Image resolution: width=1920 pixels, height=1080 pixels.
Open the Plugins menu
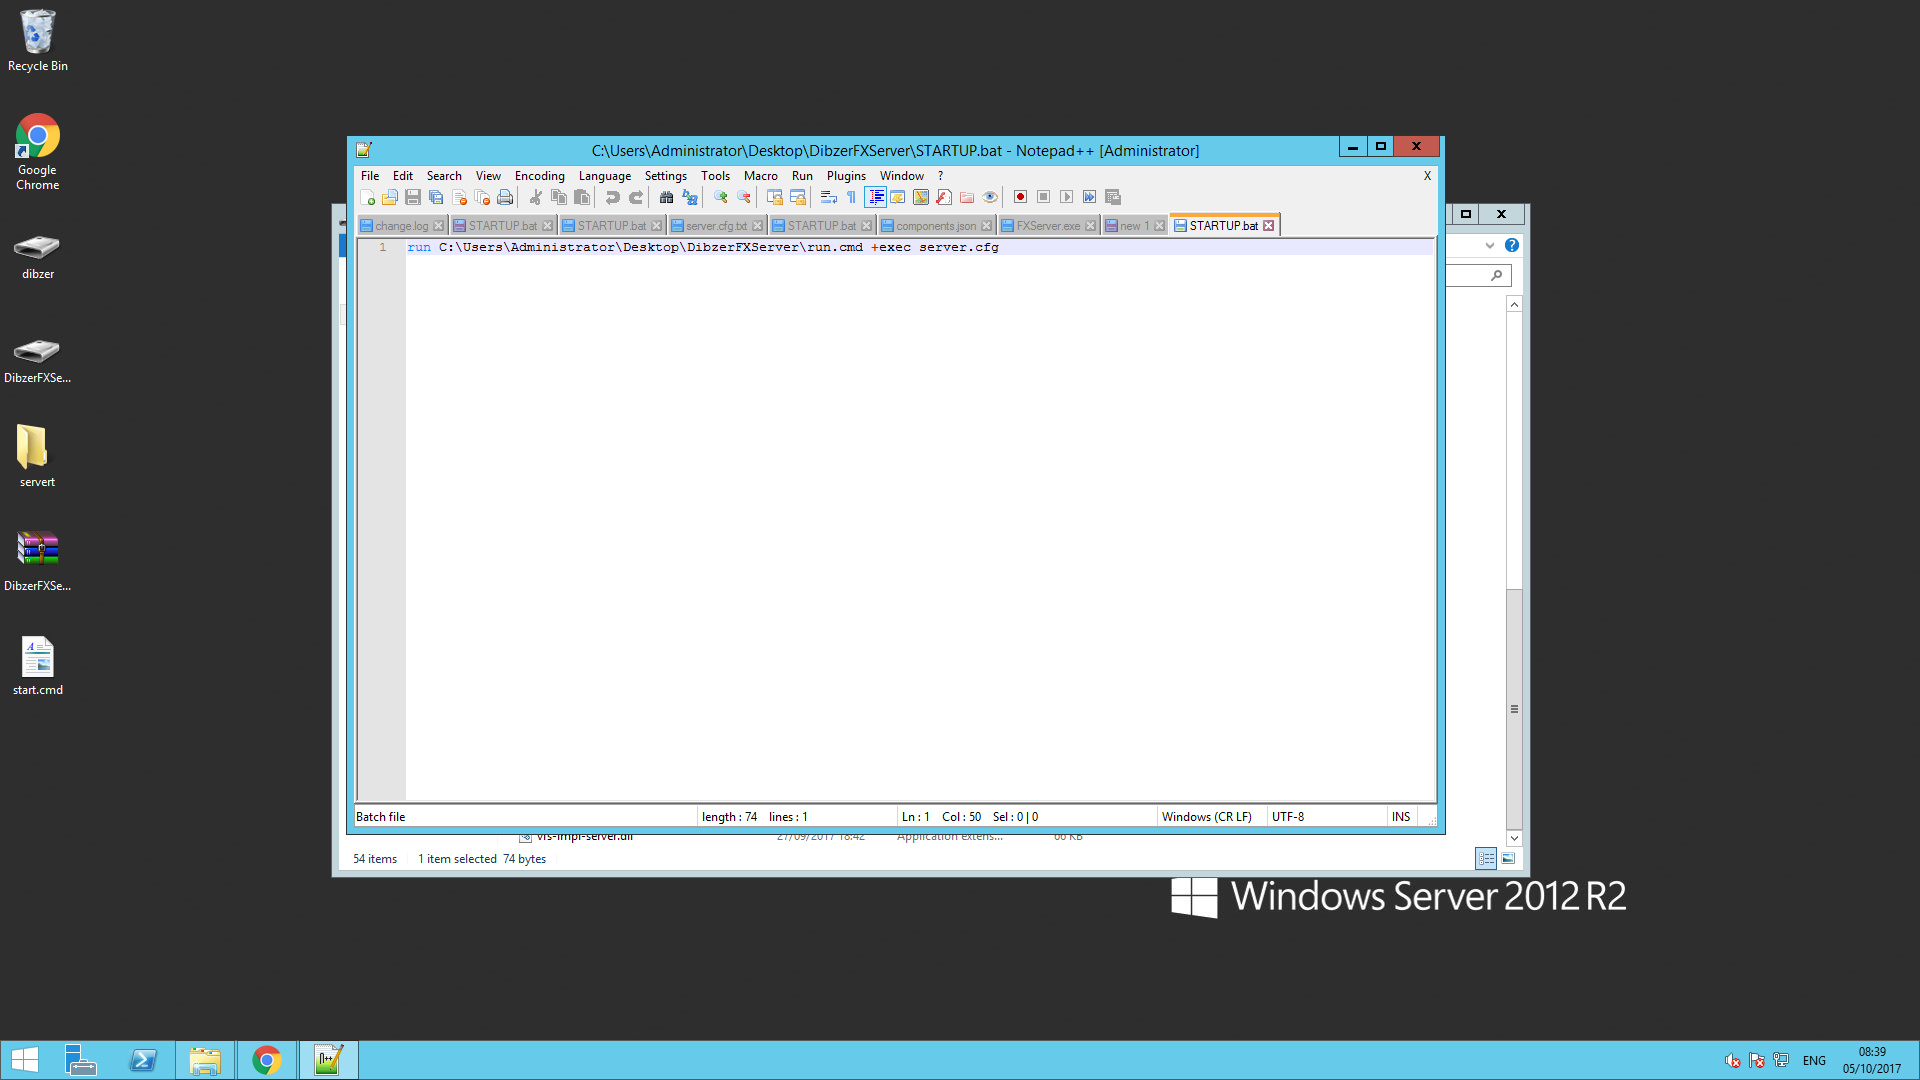(x=846, y=176)
